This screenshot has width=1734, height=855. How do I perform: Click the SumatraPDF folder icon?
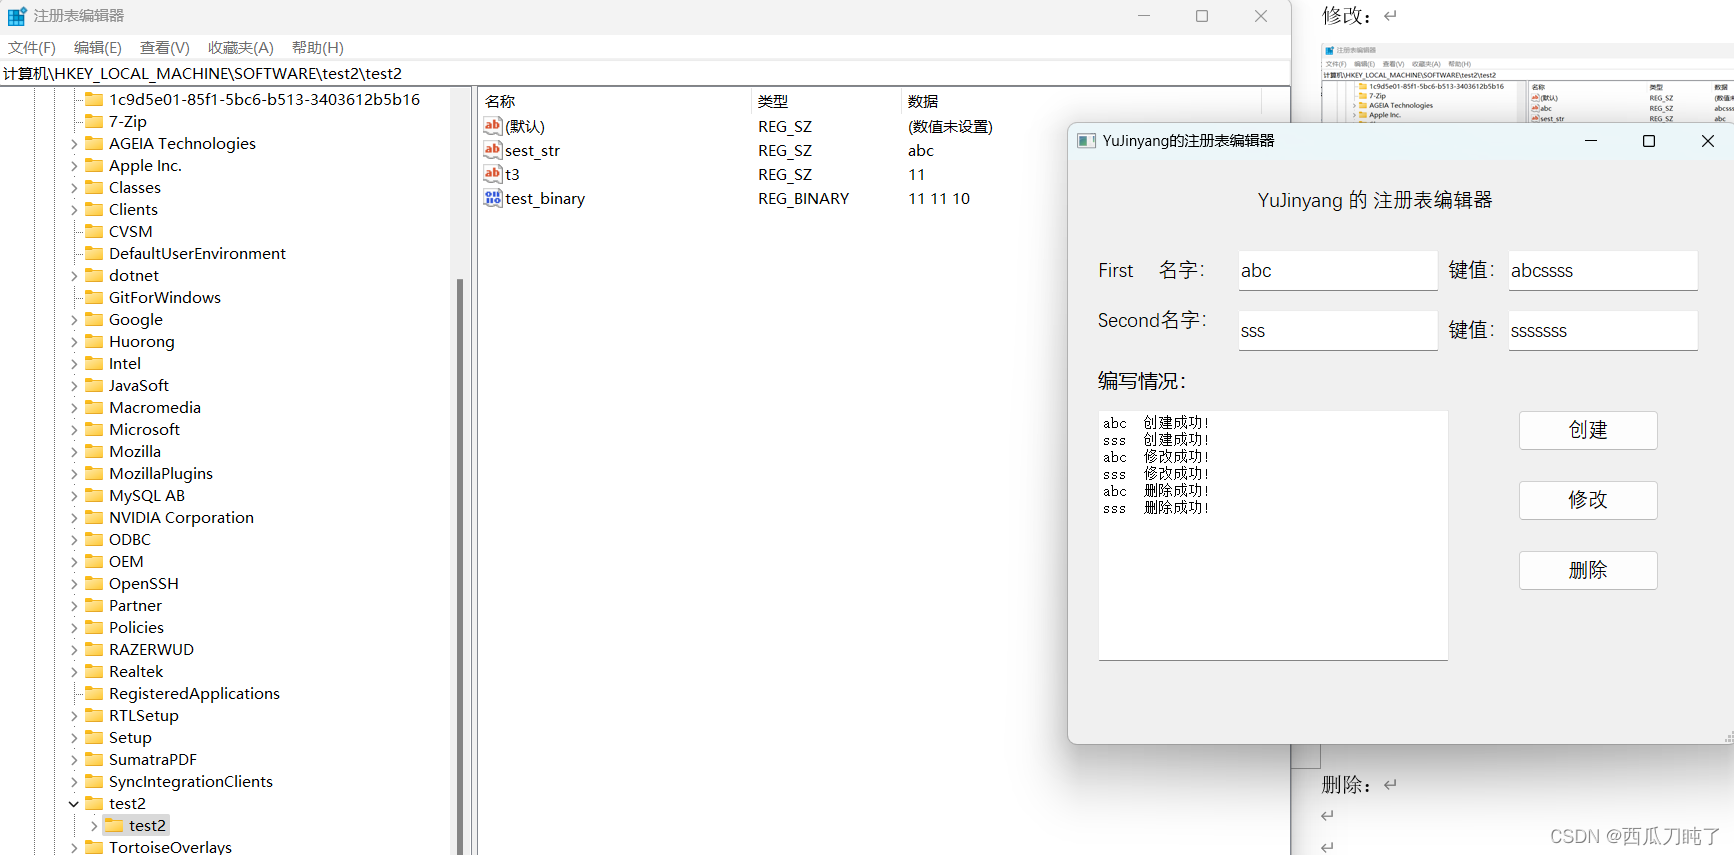pyautogui.click(x=94, y=759)
